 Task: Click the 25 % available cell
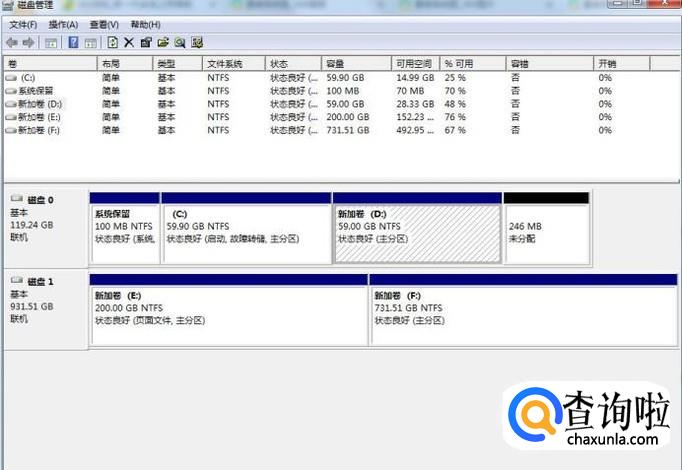(455, 78)
